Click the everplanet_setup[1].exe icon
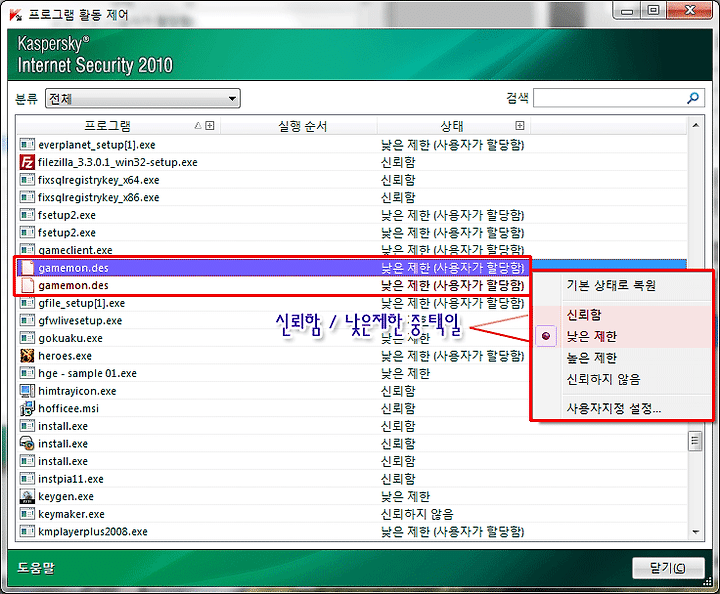This screenshot has height=594, width=720. (x=27, y=145)
